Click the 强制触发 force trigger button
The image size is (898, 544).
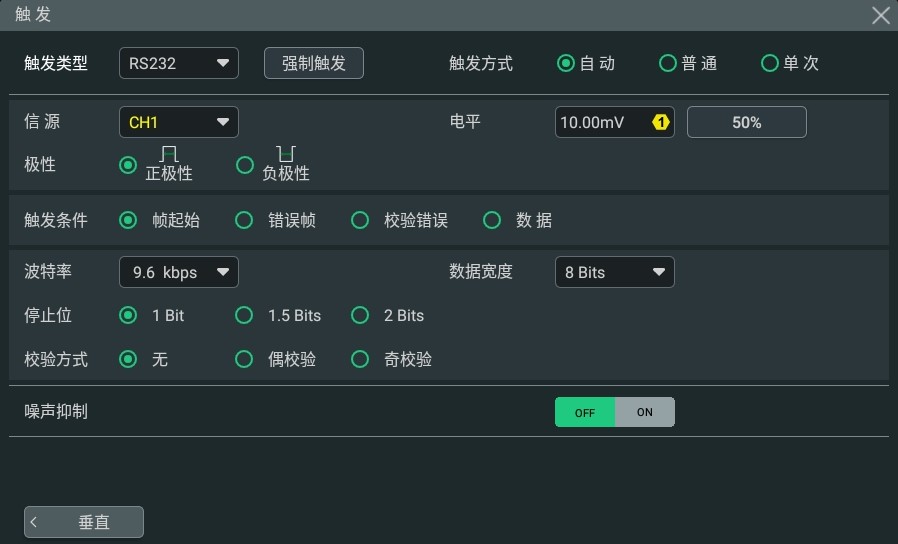pyautogui.click(x=314, y=63)
